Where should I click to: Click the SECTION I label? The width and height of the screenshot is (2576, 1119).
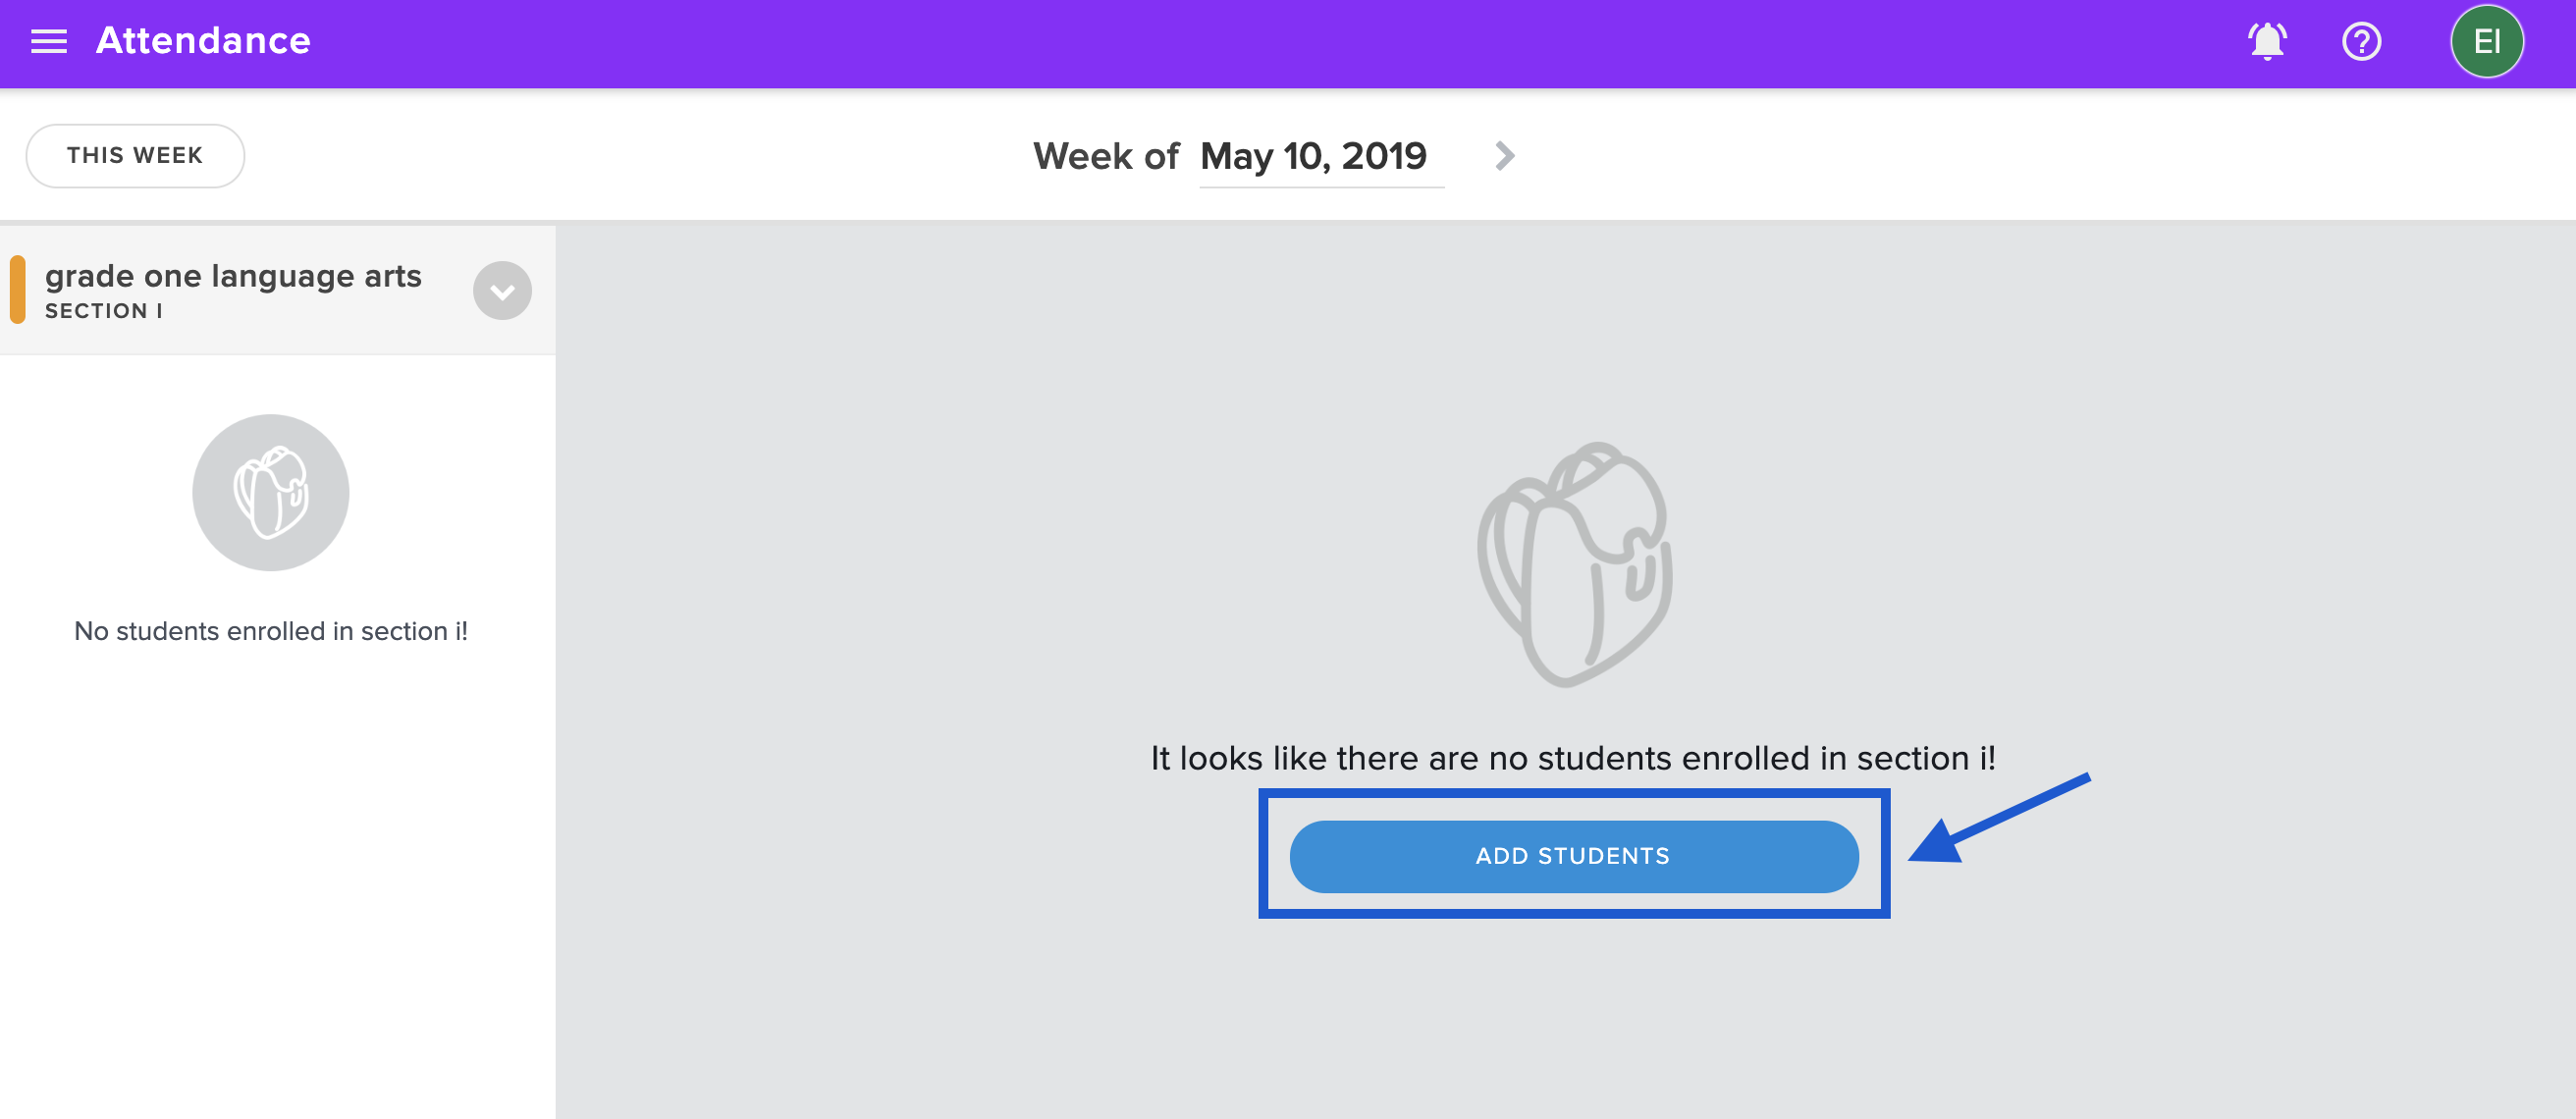104,311
